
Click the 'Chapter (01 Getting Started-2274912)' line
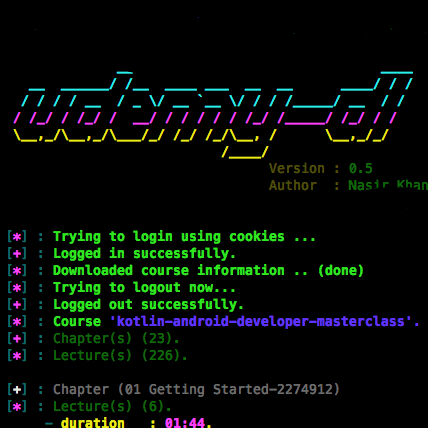coord(196,389)
